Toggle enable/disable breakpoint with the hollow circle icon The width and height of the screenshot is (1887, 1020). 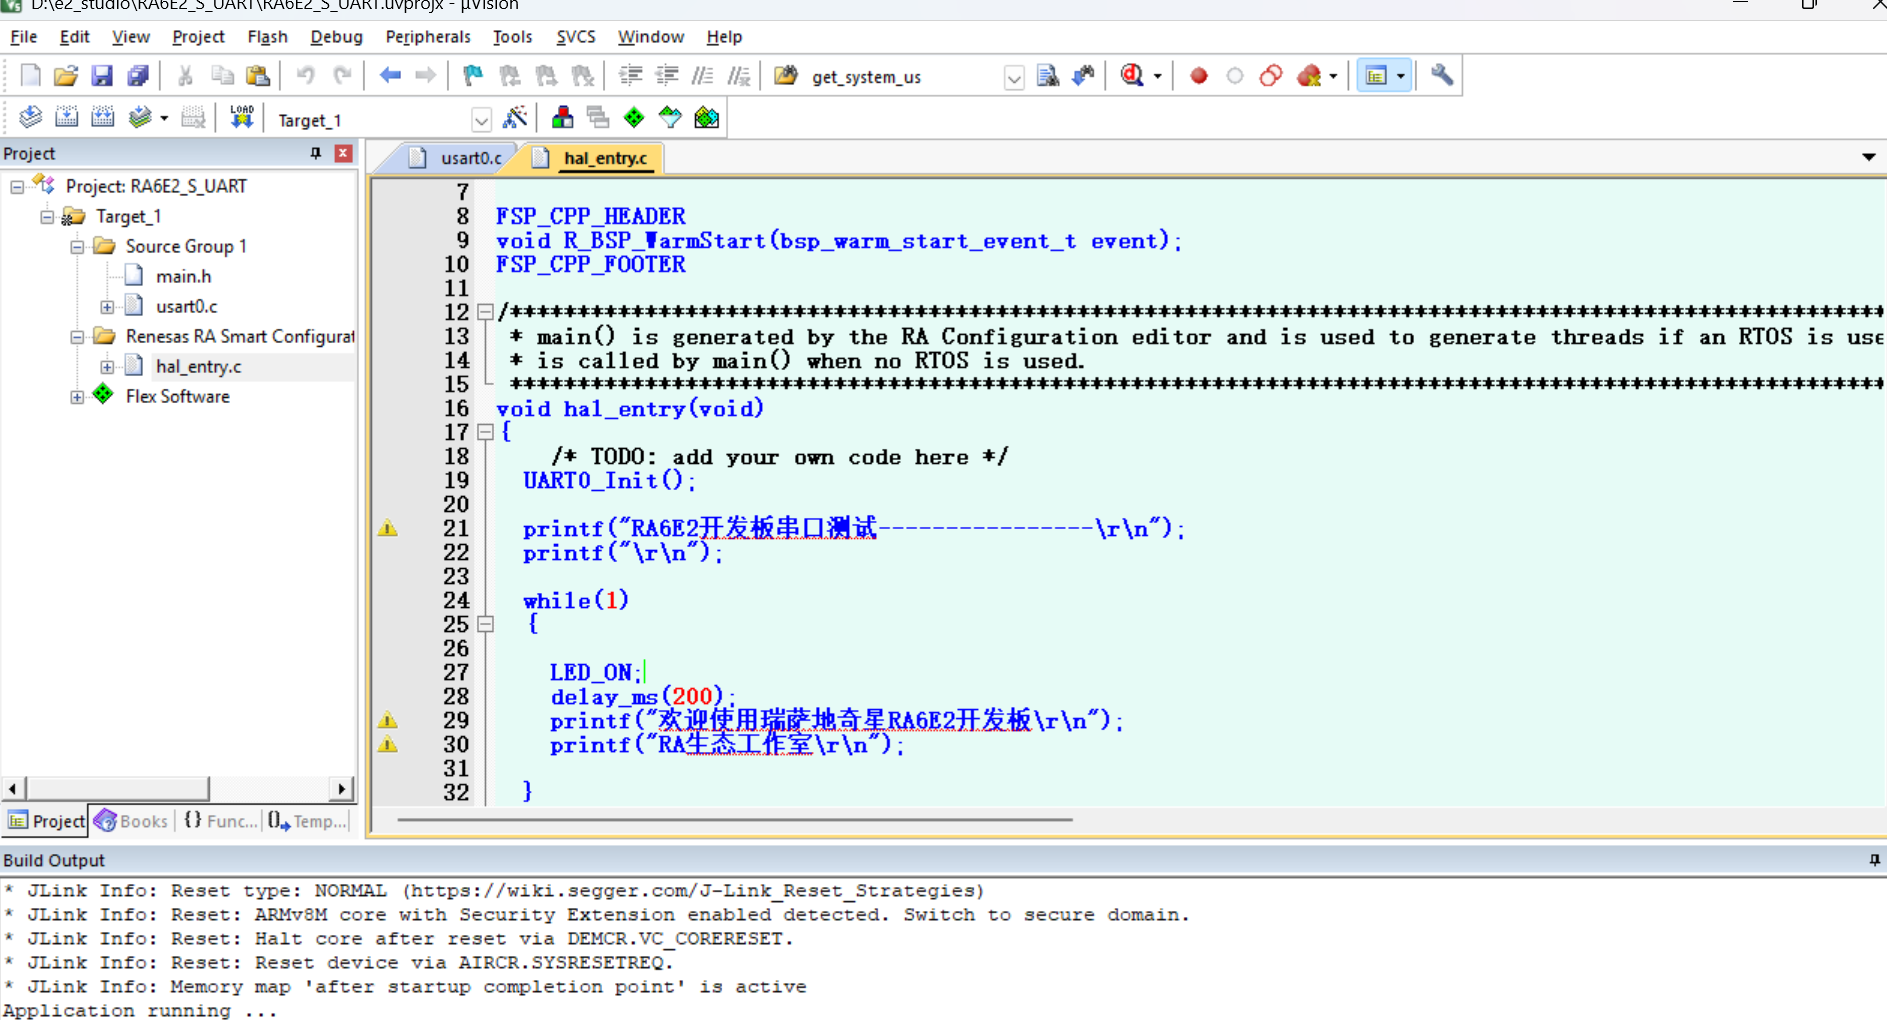1235,76
